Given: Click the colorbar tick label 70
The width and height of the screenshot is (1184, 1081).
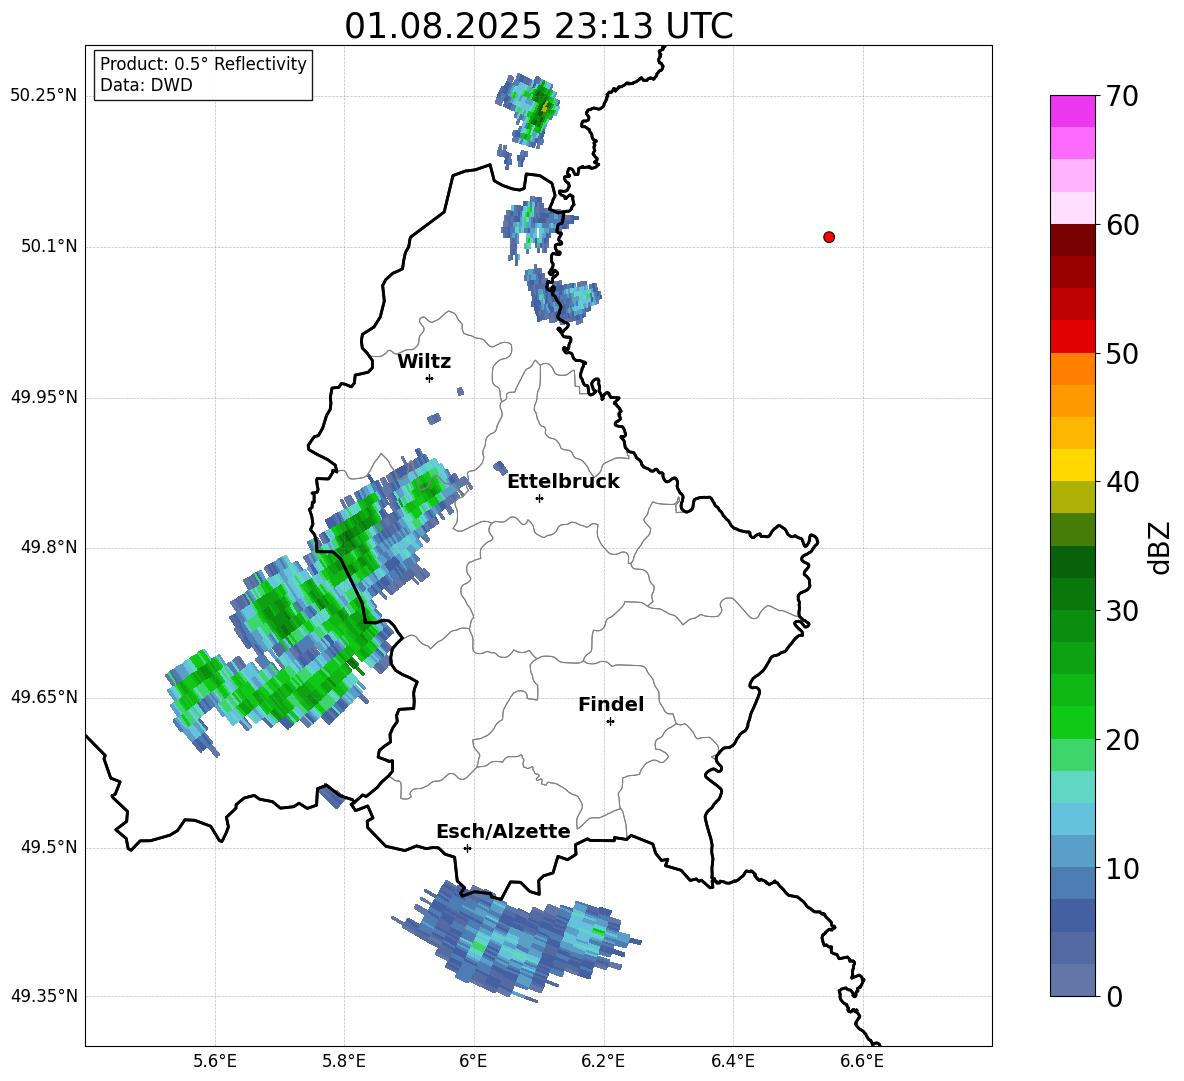Looking at the screenshot, I should [1122, 96].
